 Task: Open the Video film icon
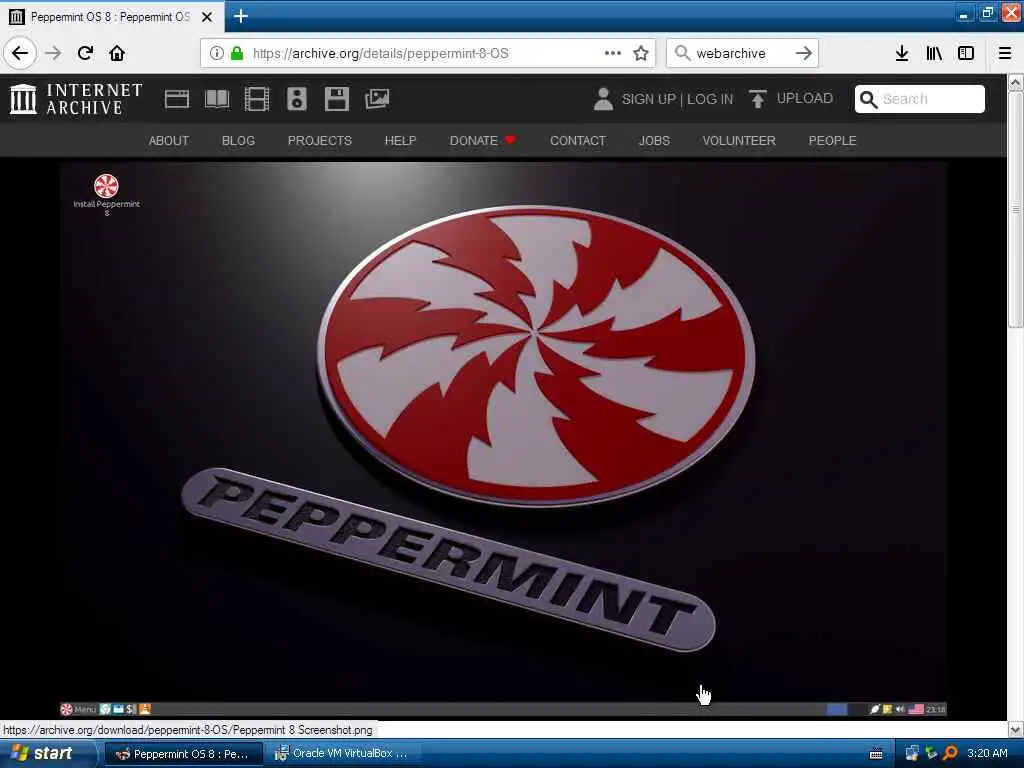(x=257, y=99)
